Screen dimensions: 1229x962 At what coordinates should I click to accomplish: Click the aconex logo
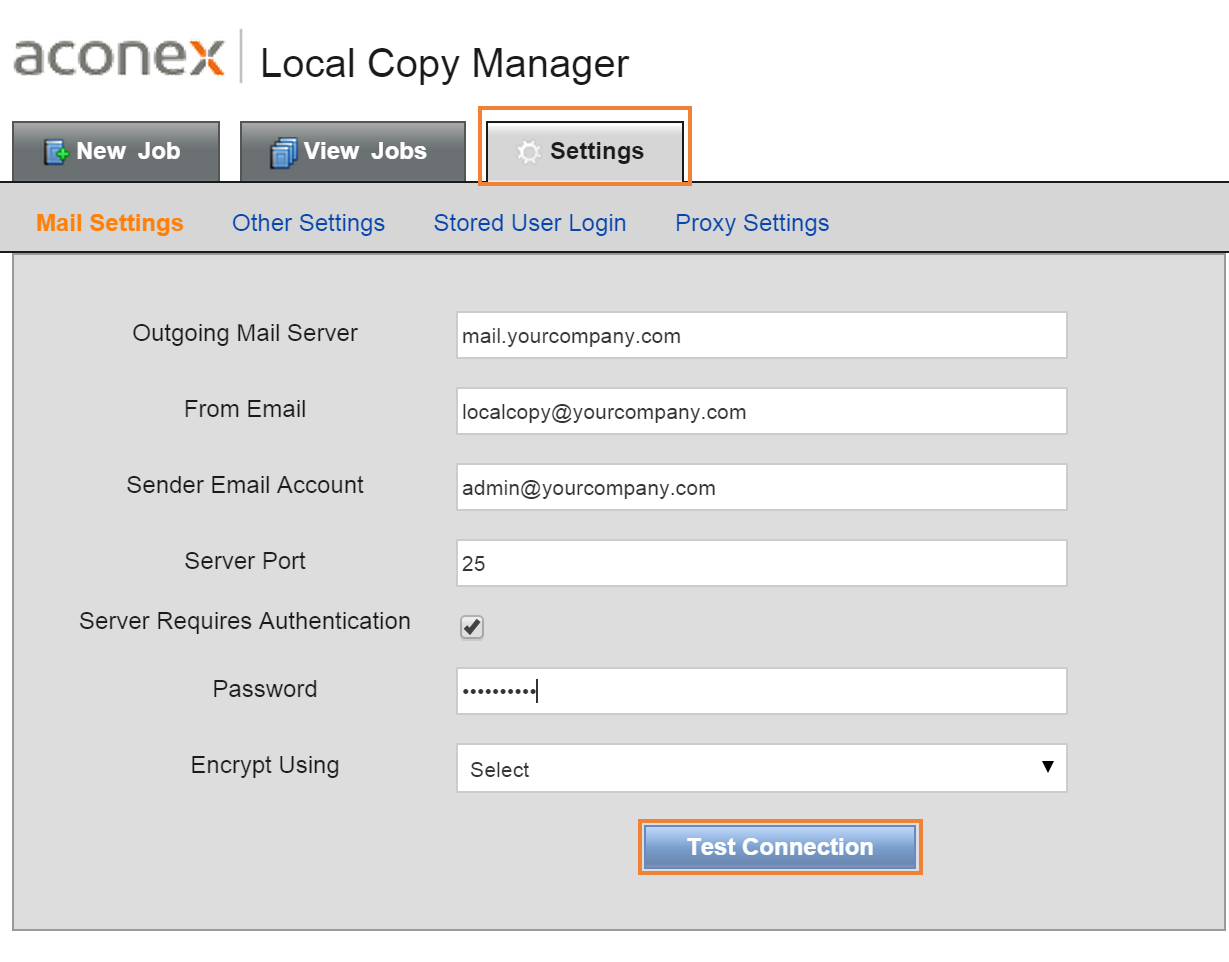pos(118,57)
